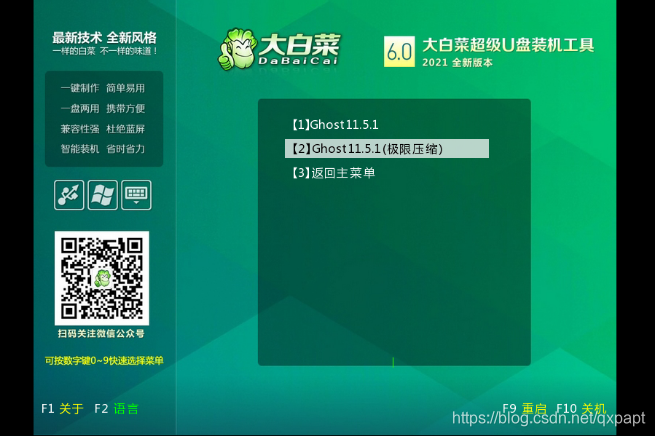Click the Windows logo icon
The width and height of the screenshot is (656, 437).
(x=102, y=195)
